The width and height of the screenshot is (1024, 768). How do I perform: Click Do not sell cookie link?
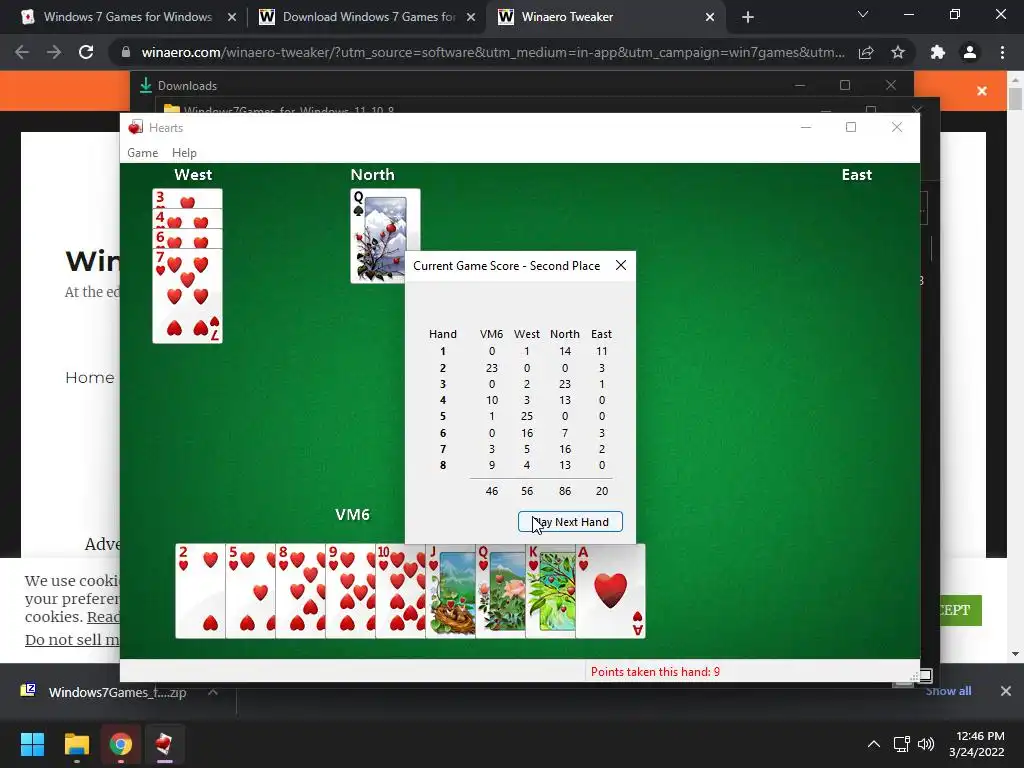tap(72, 640)
